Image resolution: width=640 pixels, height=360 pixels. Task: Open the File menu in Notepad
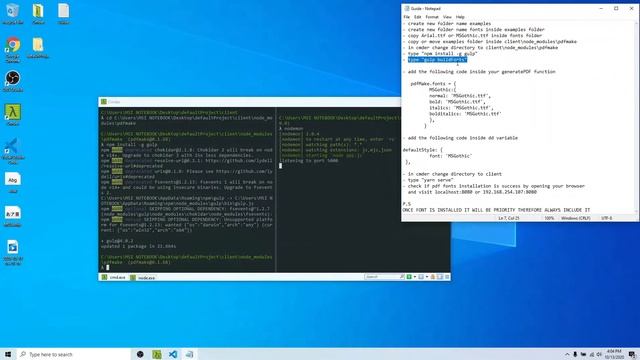click(407, 17)
